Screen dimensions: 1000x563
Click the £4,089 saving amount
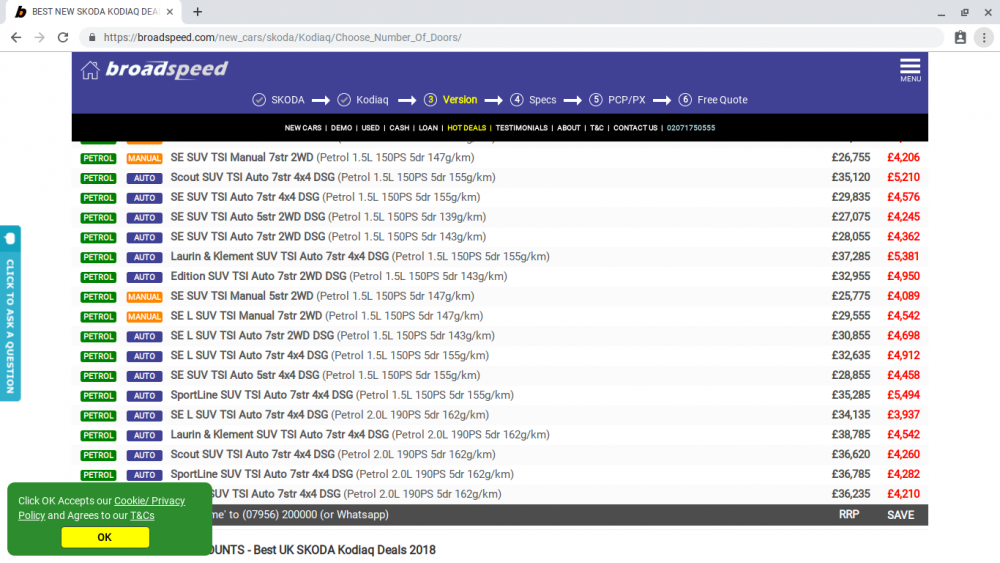point(903,296)
